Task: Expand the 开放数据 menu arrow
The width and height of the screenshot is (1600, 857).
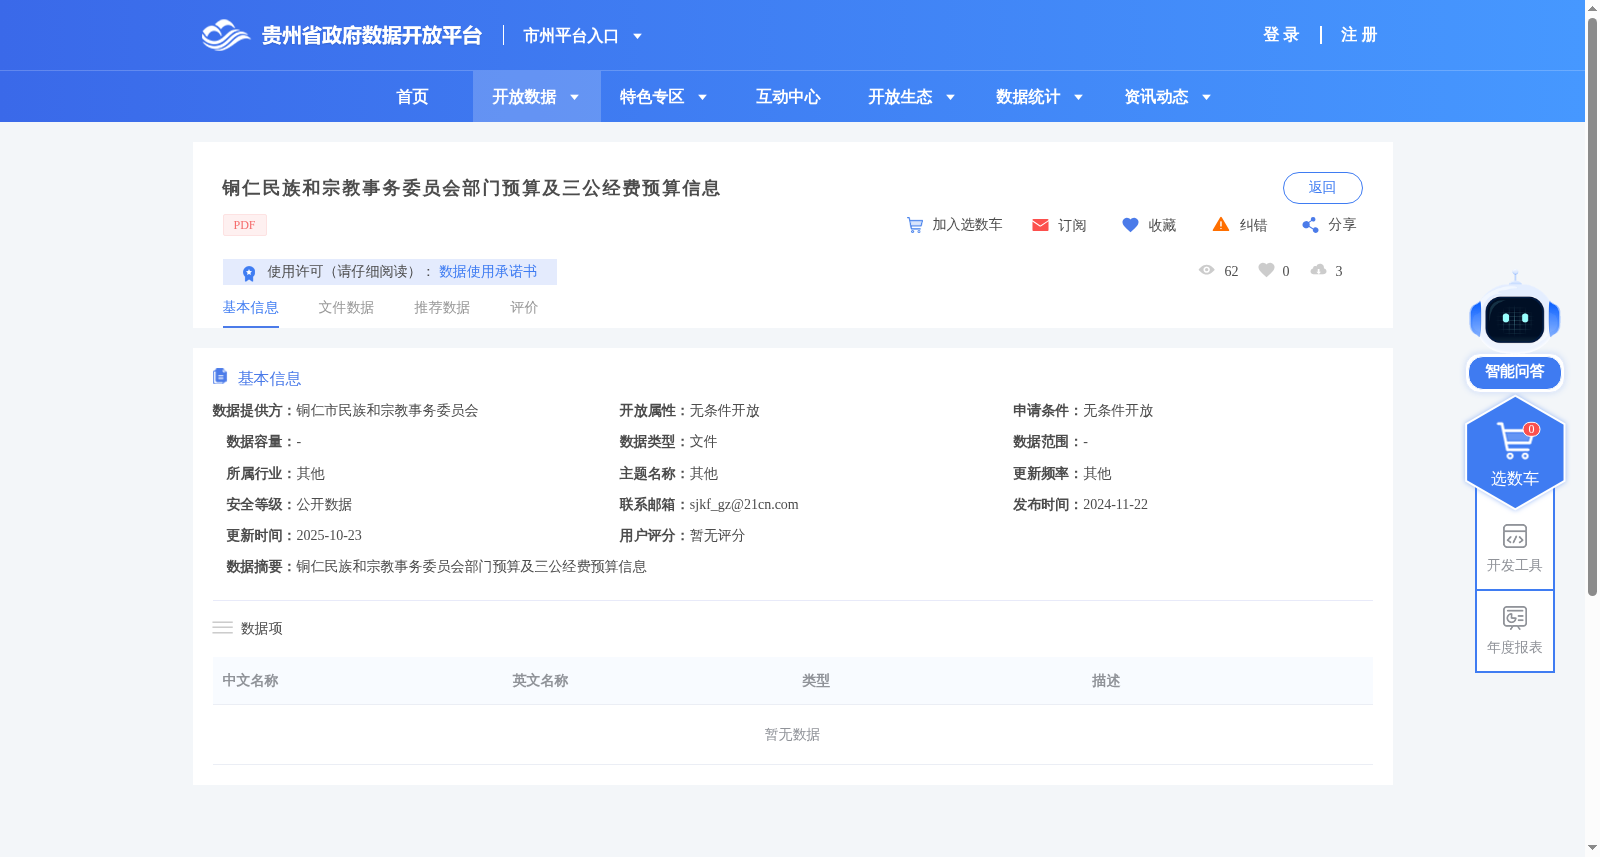Action: 574,98
